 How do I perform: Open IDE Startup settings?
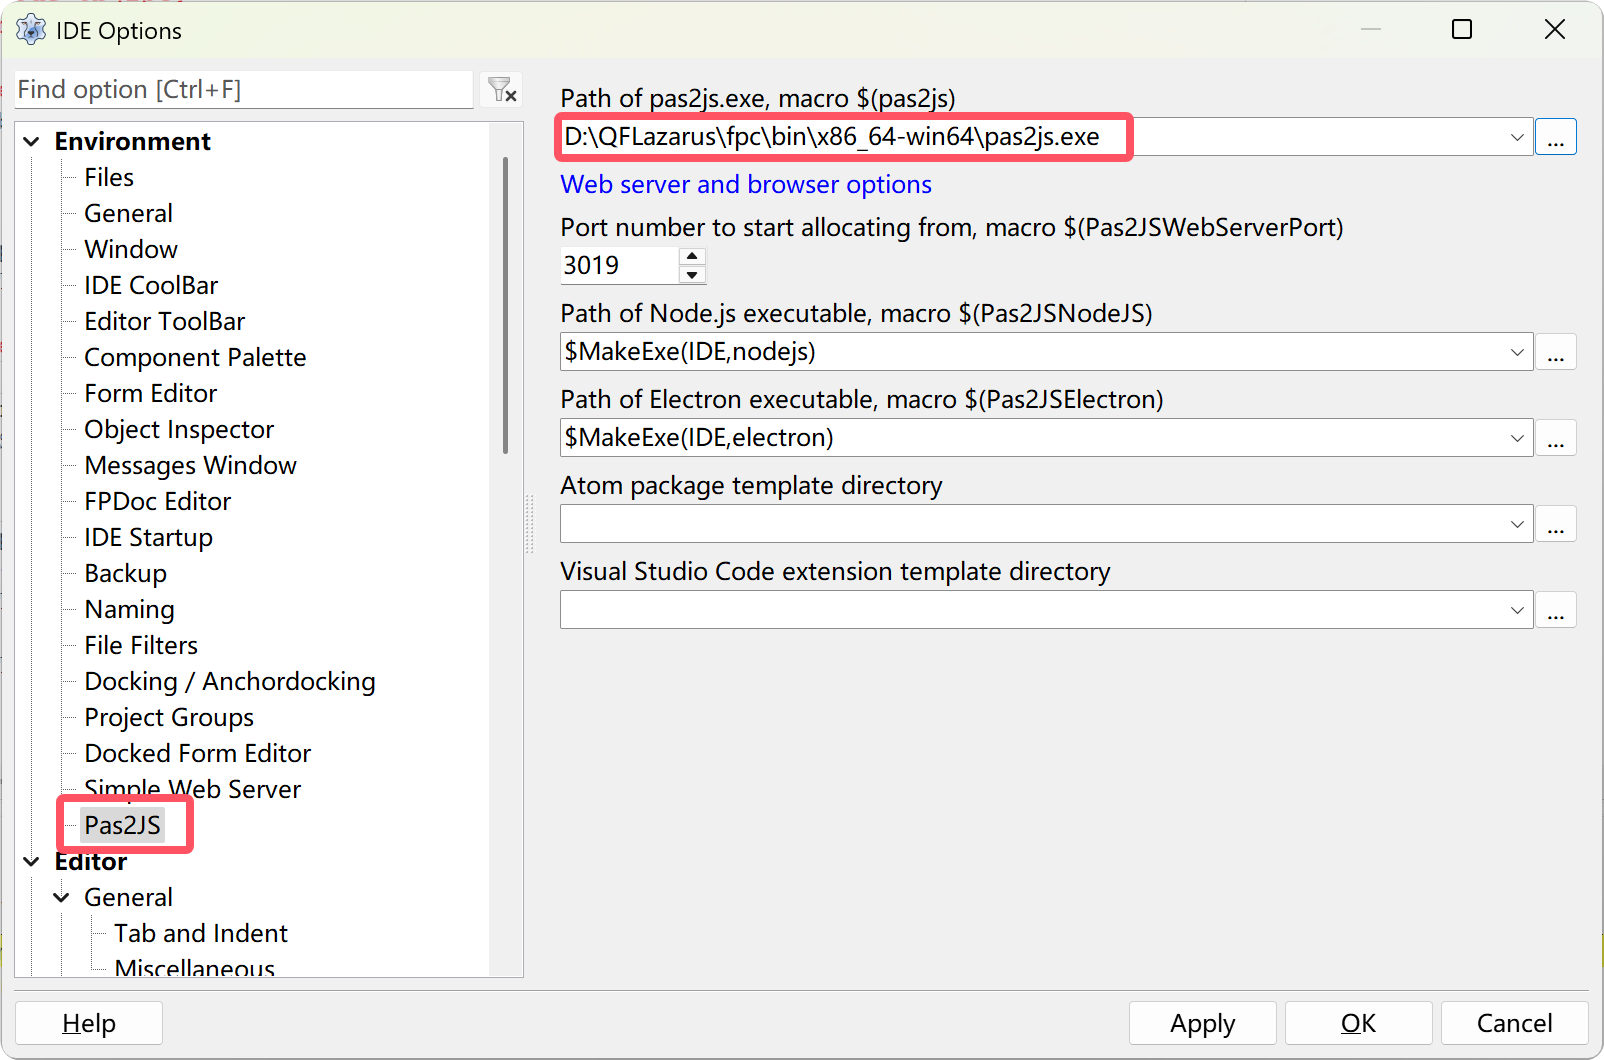point(149,538)
